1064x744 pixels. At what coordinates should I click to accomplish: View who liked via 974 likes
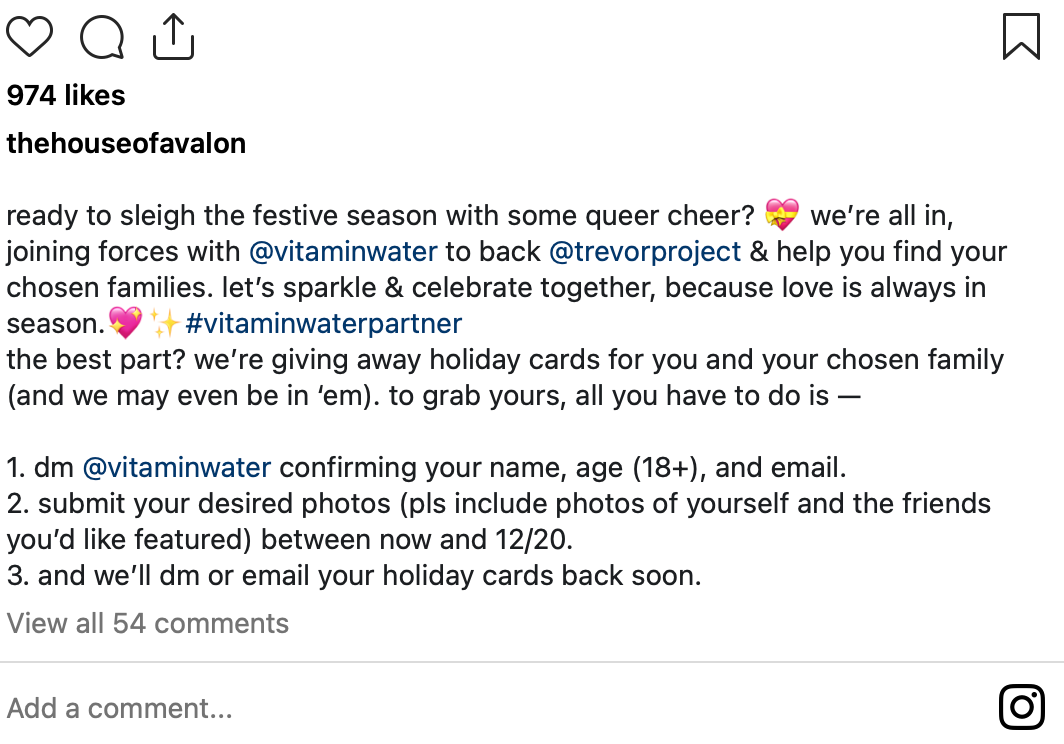click(x=66, y=95)
